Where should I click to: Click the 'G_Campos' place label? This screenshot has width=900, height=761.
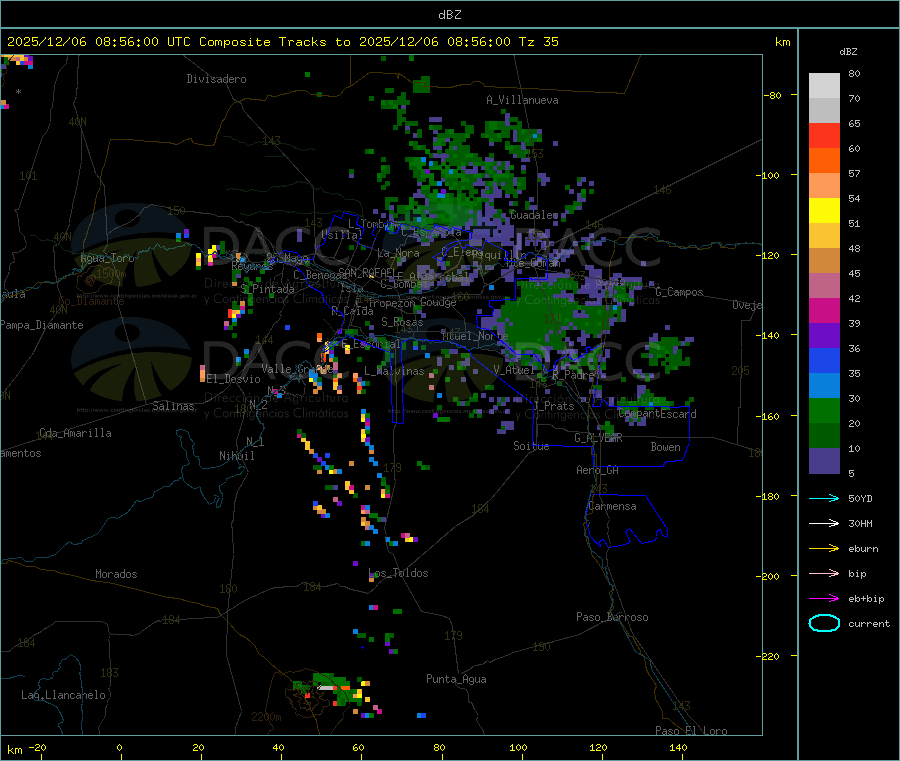pyautogui.click(x=679, y=292)
